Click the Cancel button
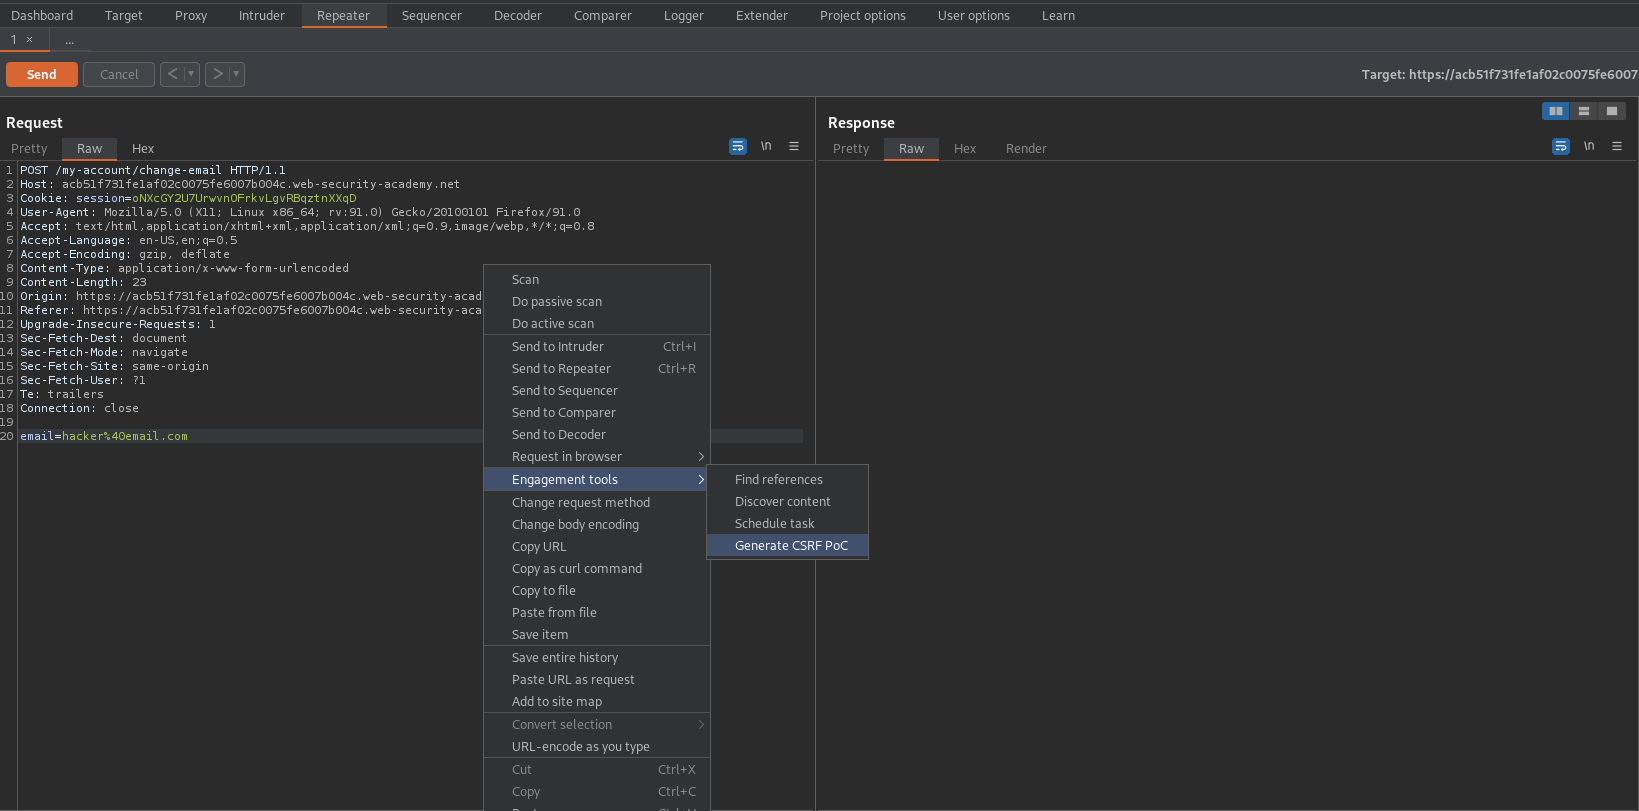Screen dimensions: 1639x811 click(119, 74)
